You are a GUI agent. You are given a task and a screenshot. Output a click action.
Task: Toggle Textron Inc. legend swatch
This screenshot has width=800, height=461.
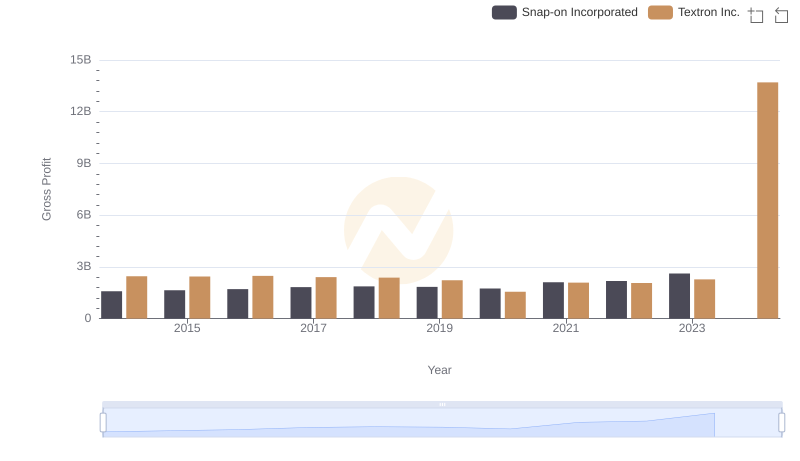(660, 12)
